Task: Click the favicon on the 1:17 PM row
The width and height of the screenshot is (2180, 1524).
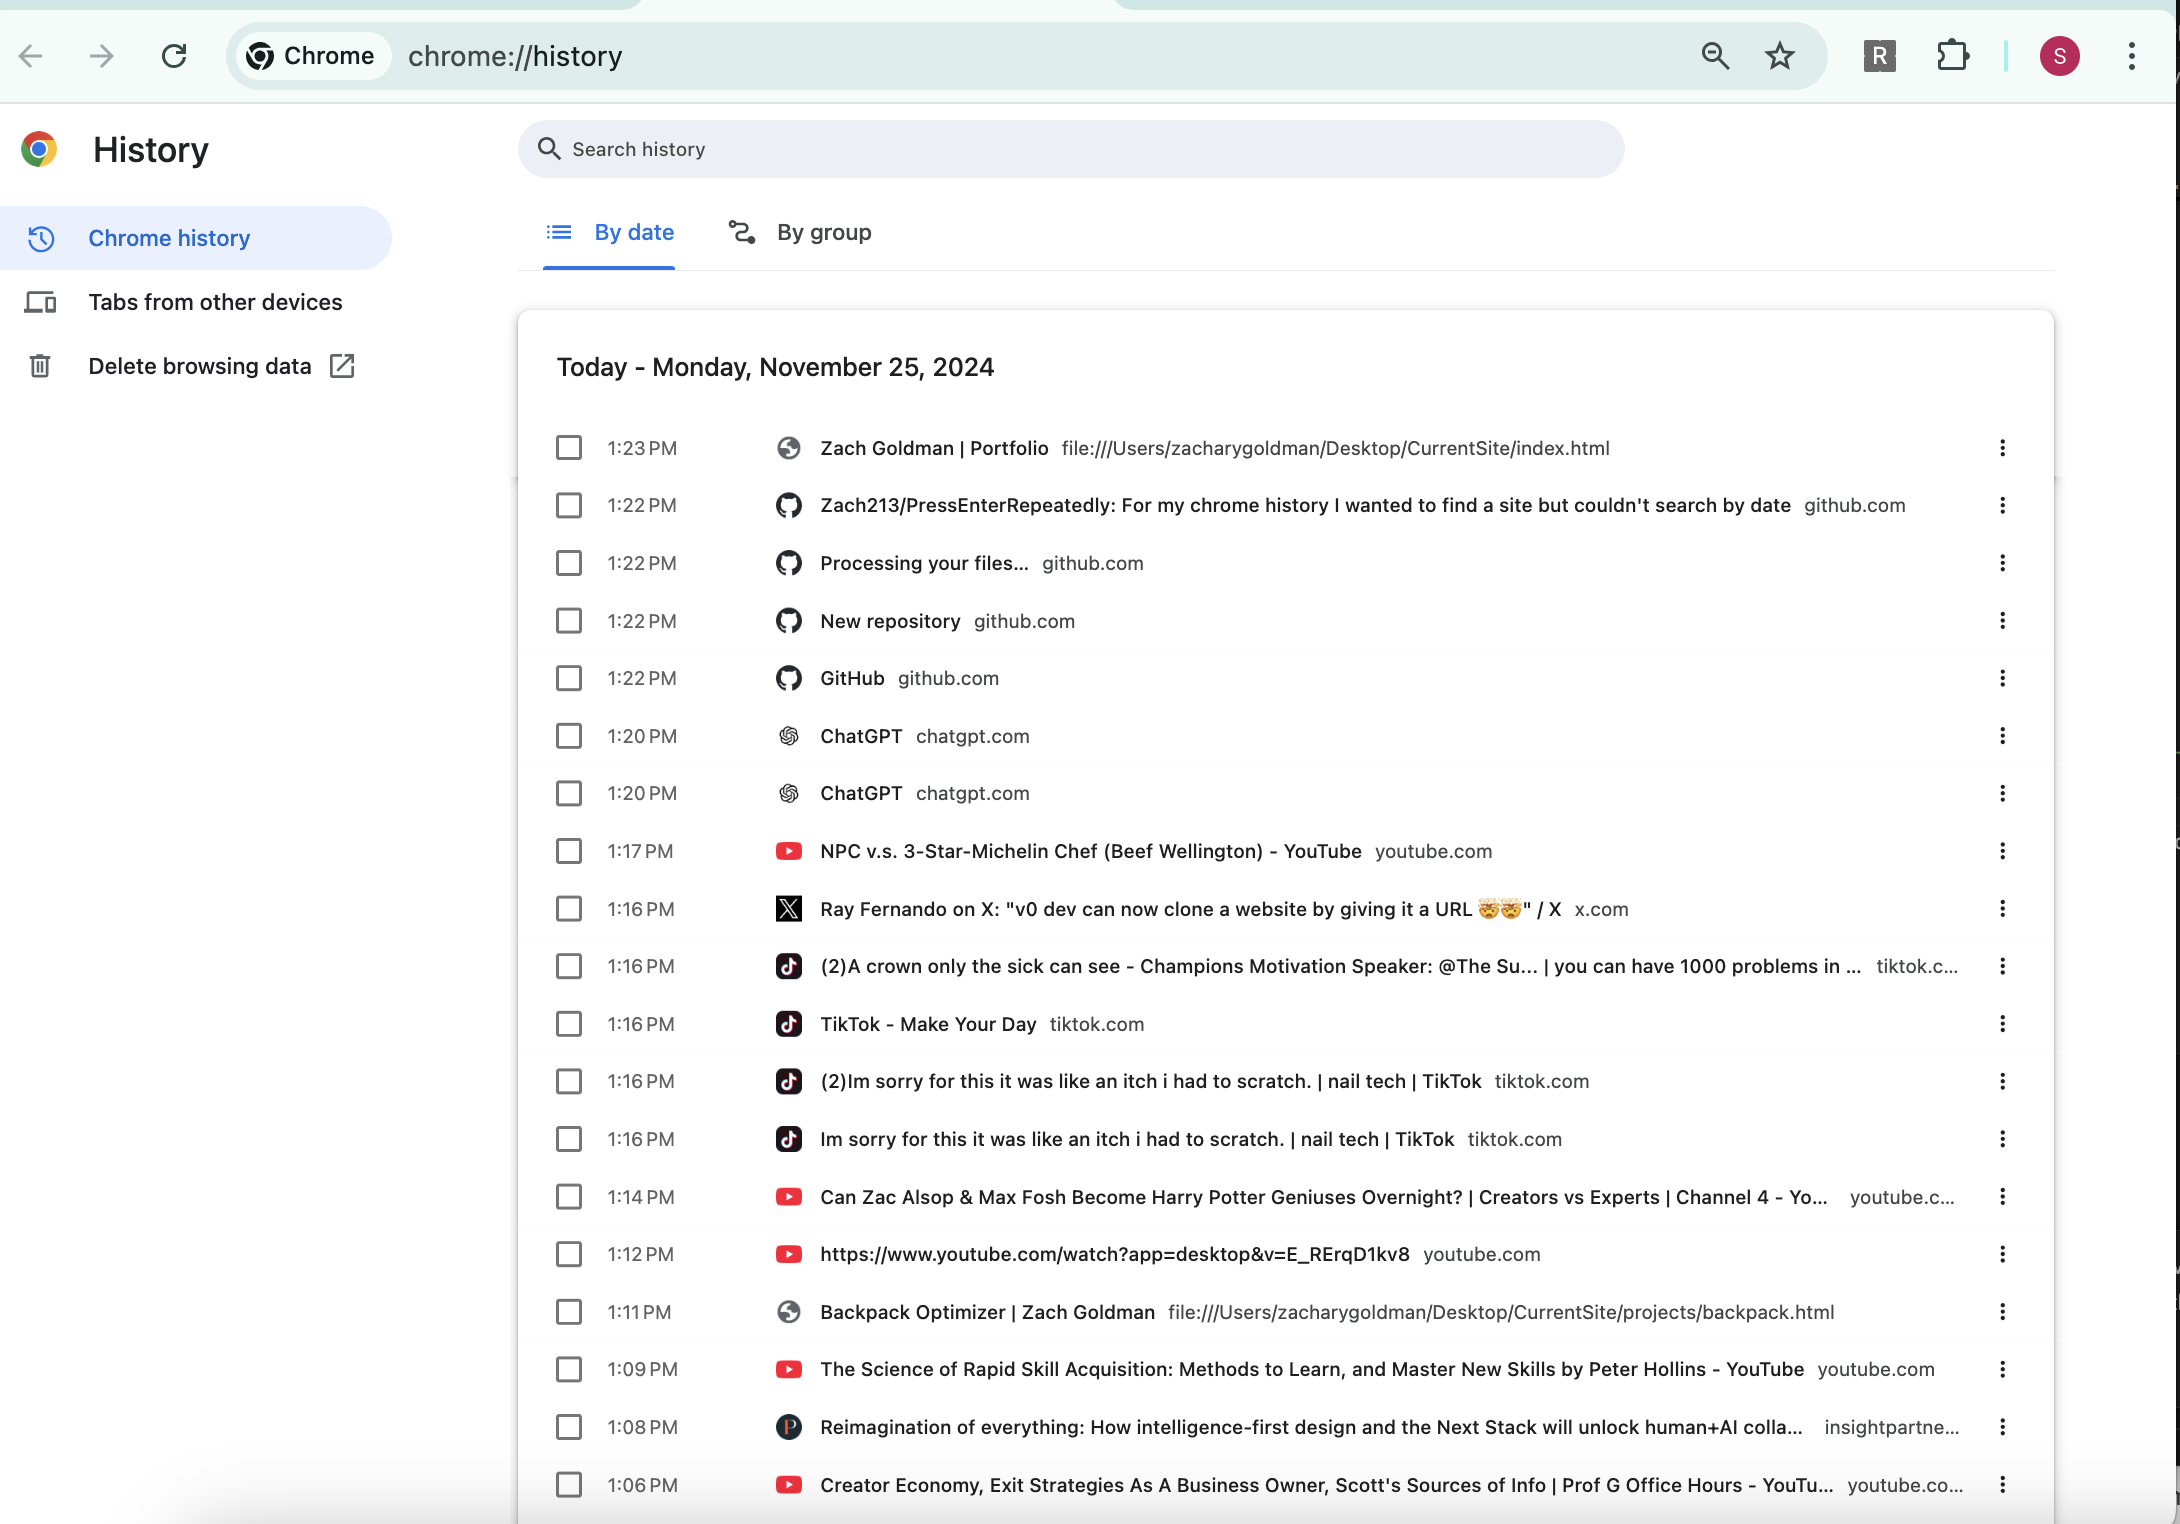Action: click(x=789, y=851)
